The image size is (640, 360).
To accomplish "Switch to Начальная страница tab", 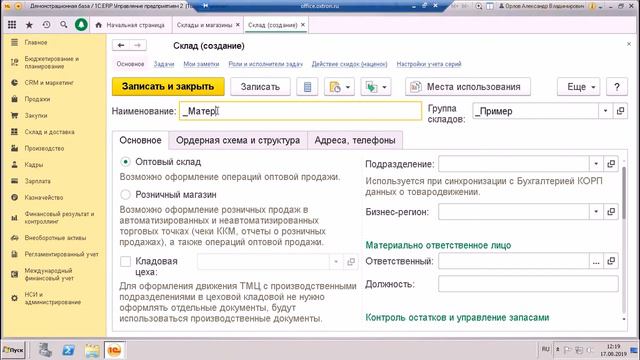I will tap(131, 25).
